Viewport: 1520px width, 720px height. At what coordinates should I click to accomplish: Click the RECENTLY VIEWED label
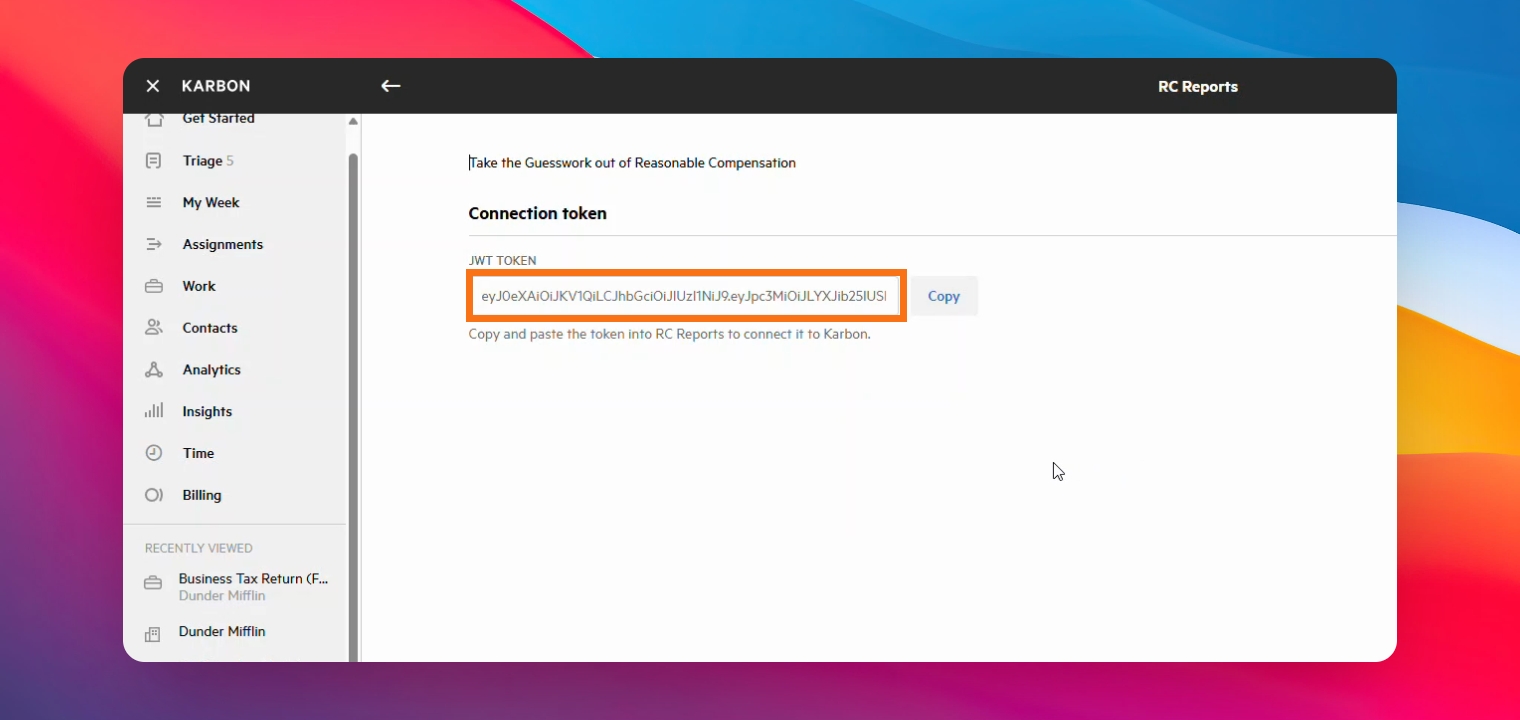click(x=199, y=548)
